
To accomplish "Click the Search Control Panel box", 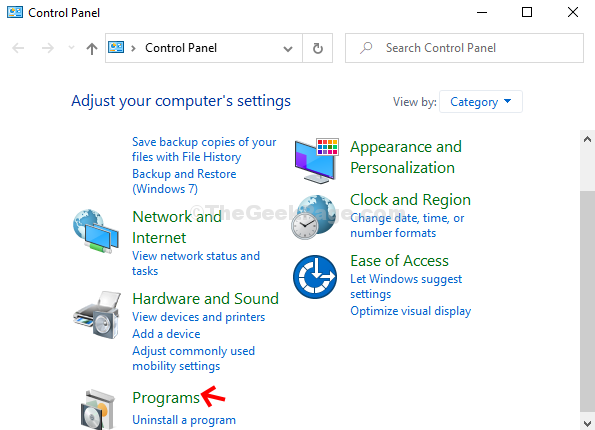I will coord(464,48).
